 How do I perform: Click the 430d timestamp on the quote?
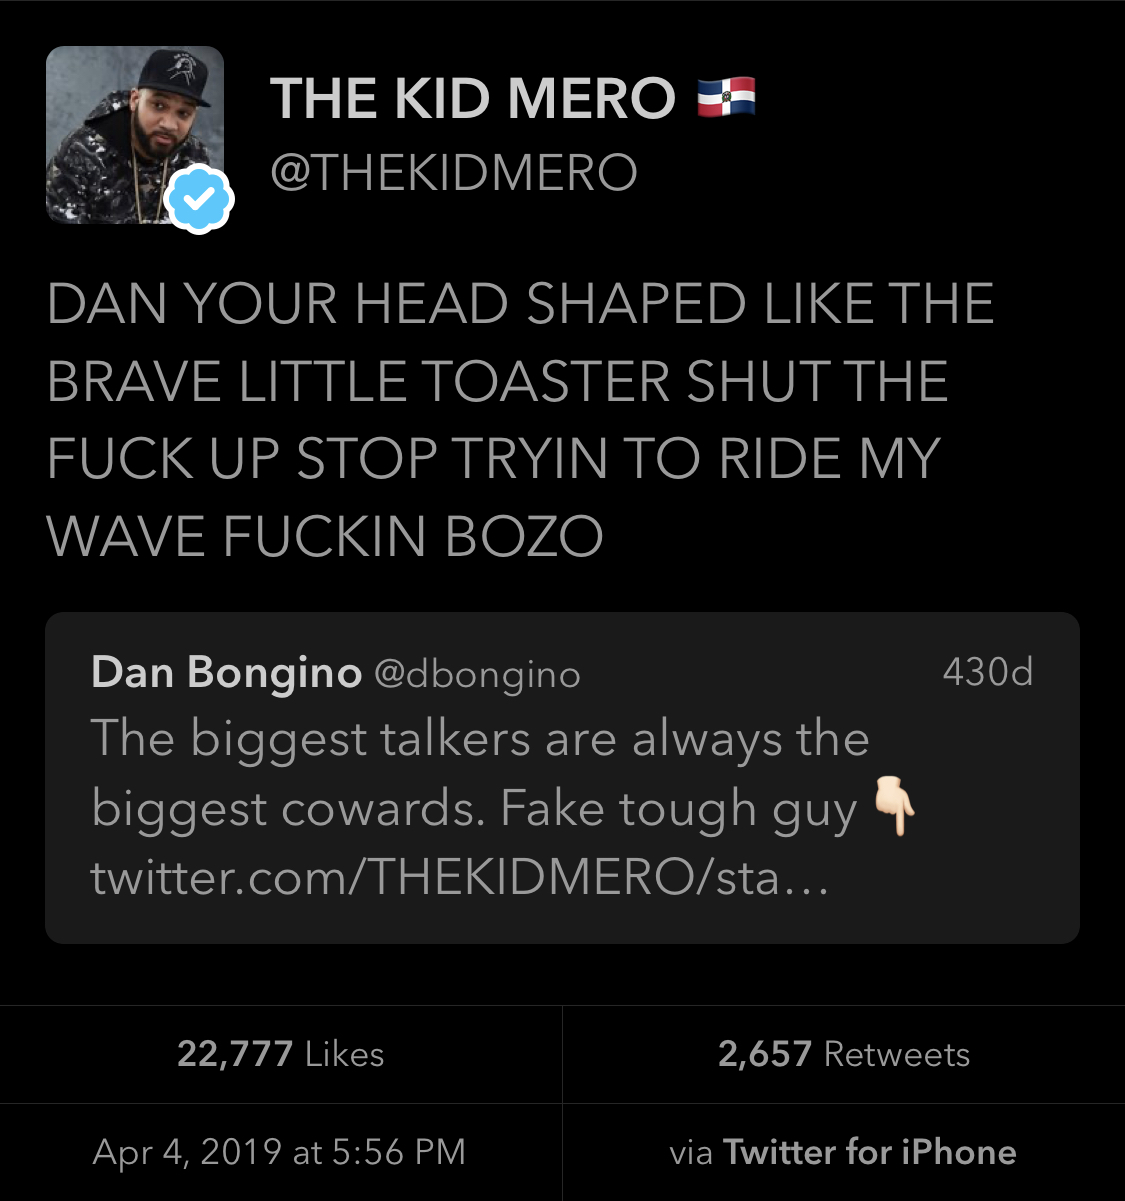point(987,672)
